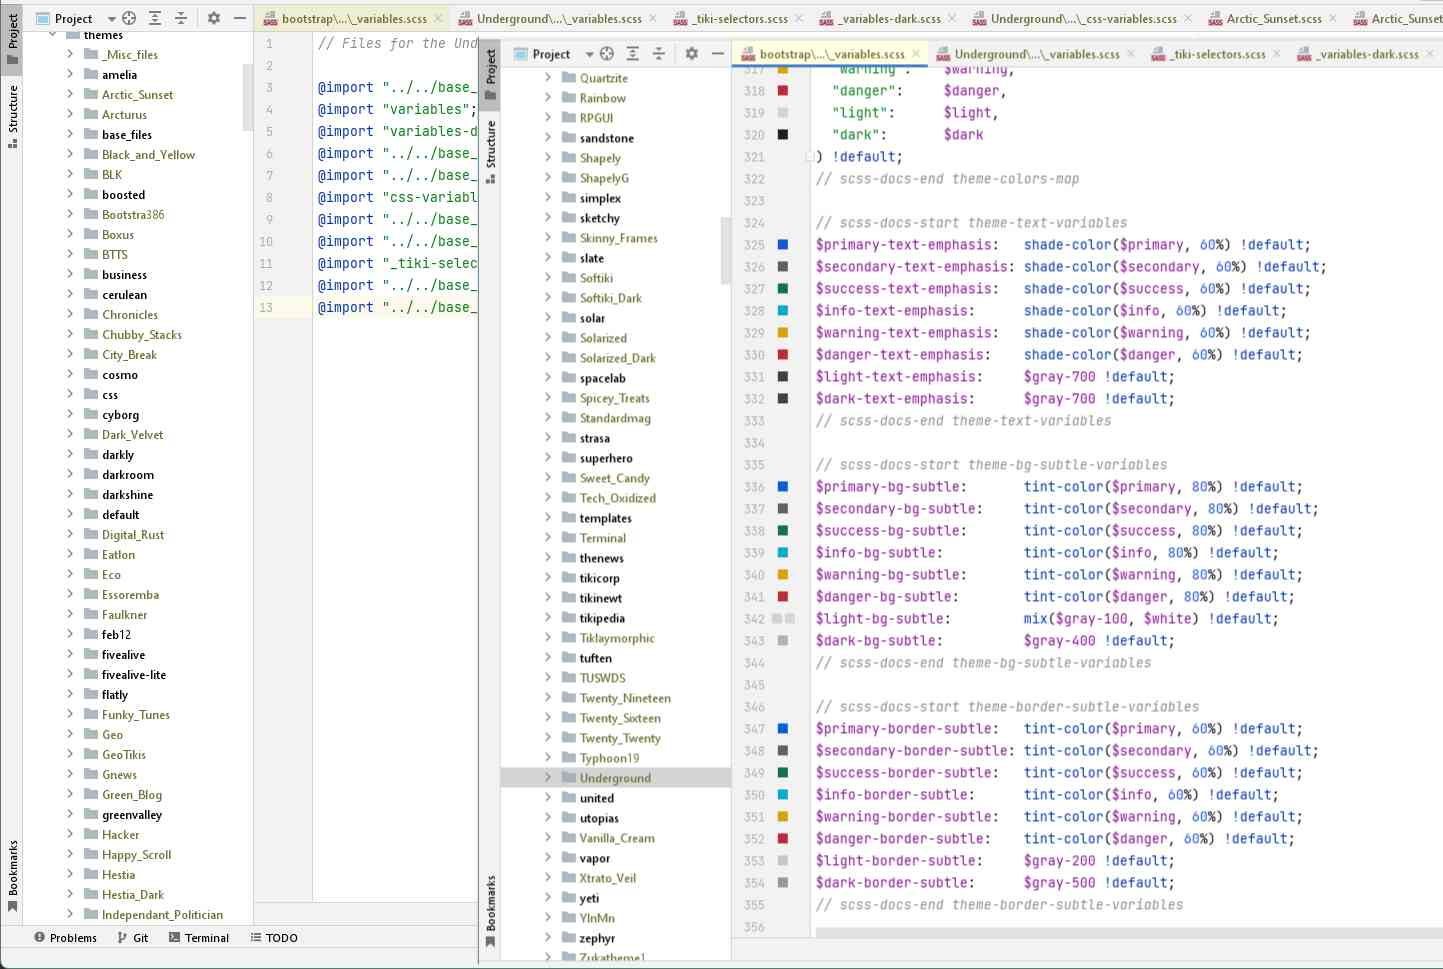The width and height of the screenshot is (1443, 969).
Task: Close the _tiki-selectors.scss tab in the left window
Action: click(x=797, y=19)
